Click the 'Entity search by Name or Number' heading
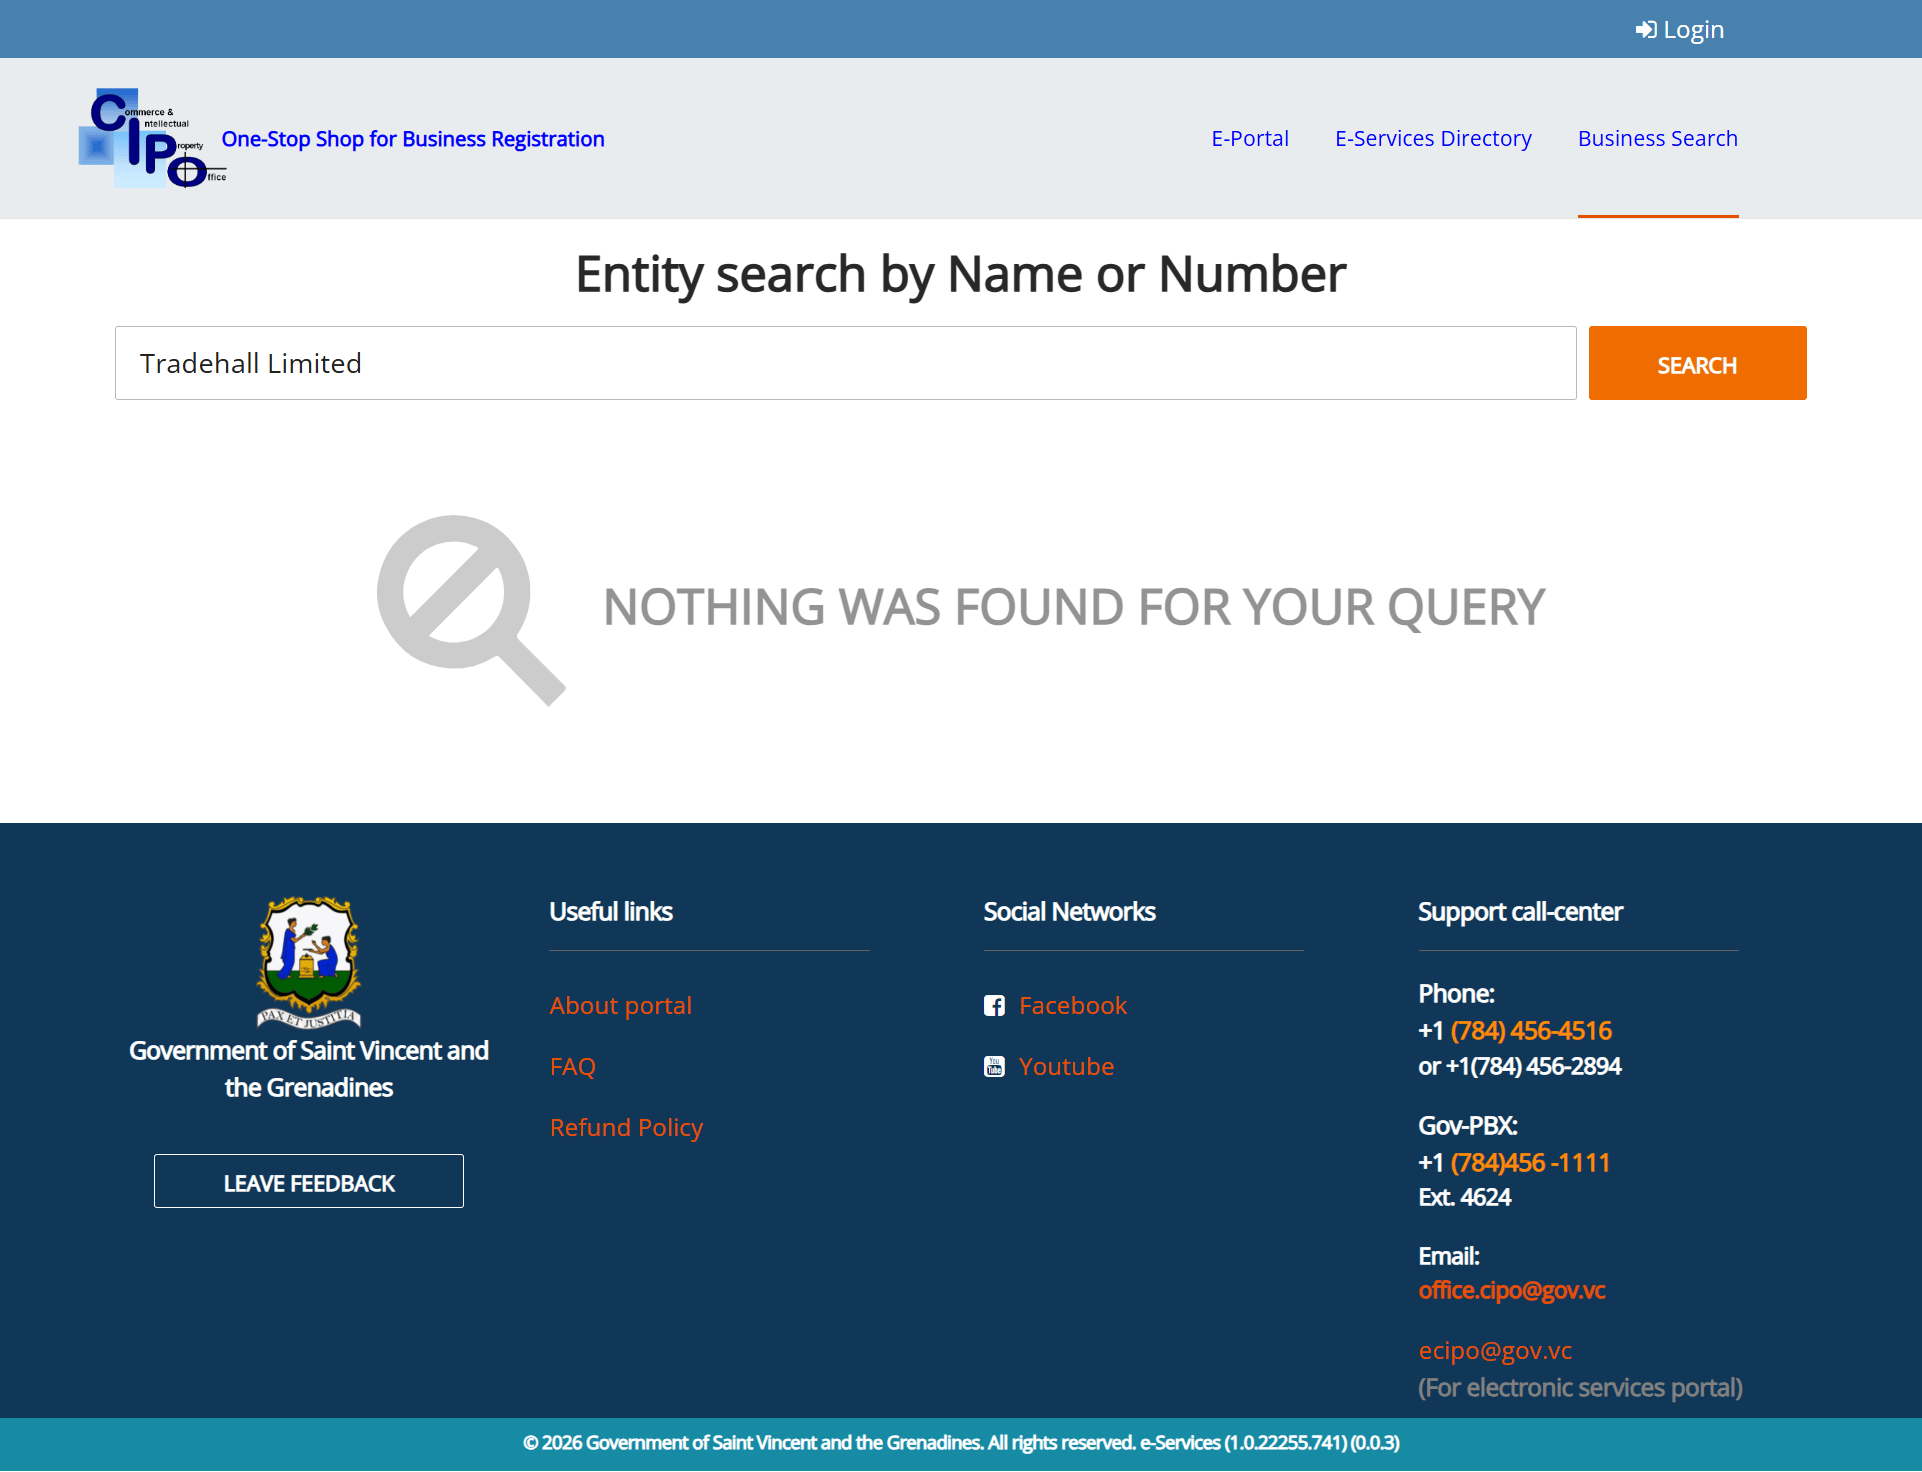This screenshot has height=1472, width=1922. click(961, 274)
